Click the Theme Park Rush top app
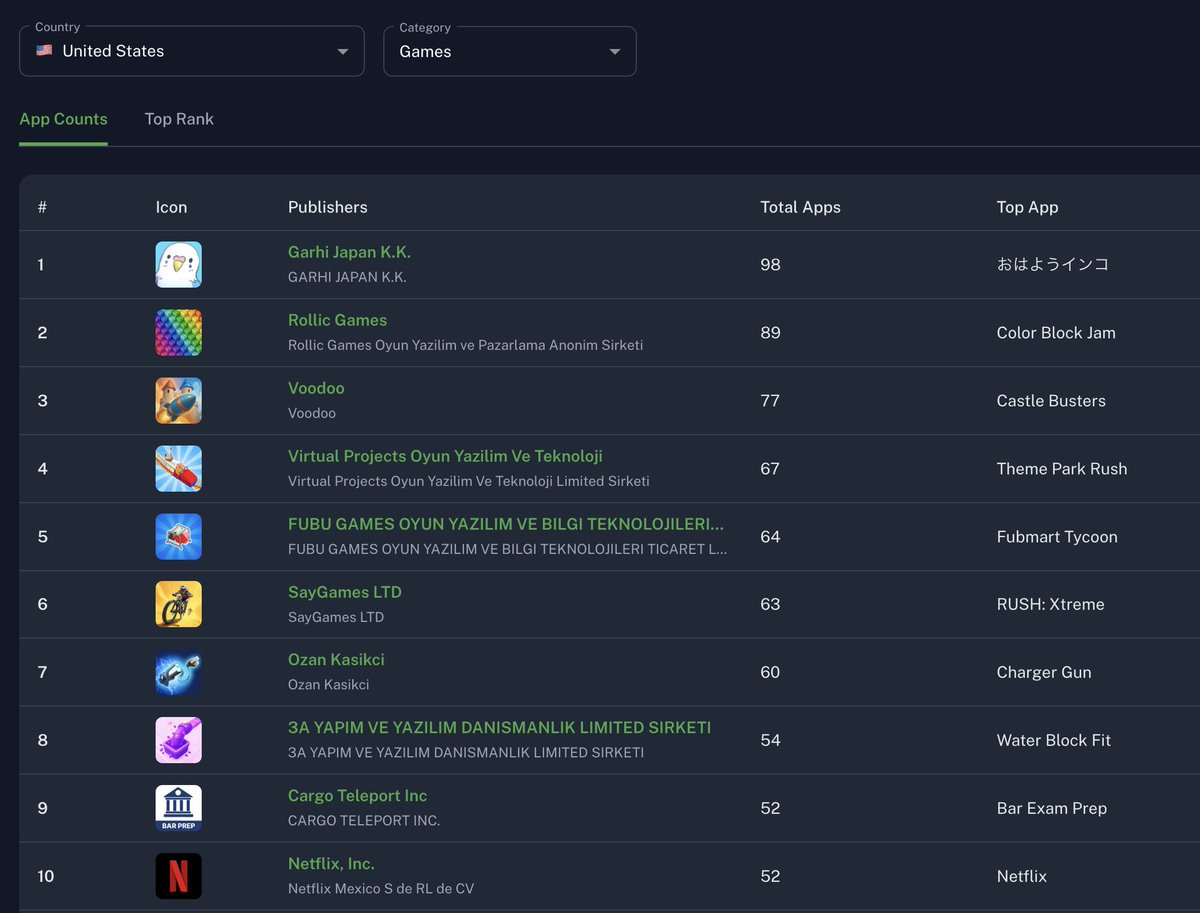The image size is (1200, 913). 1062,469
